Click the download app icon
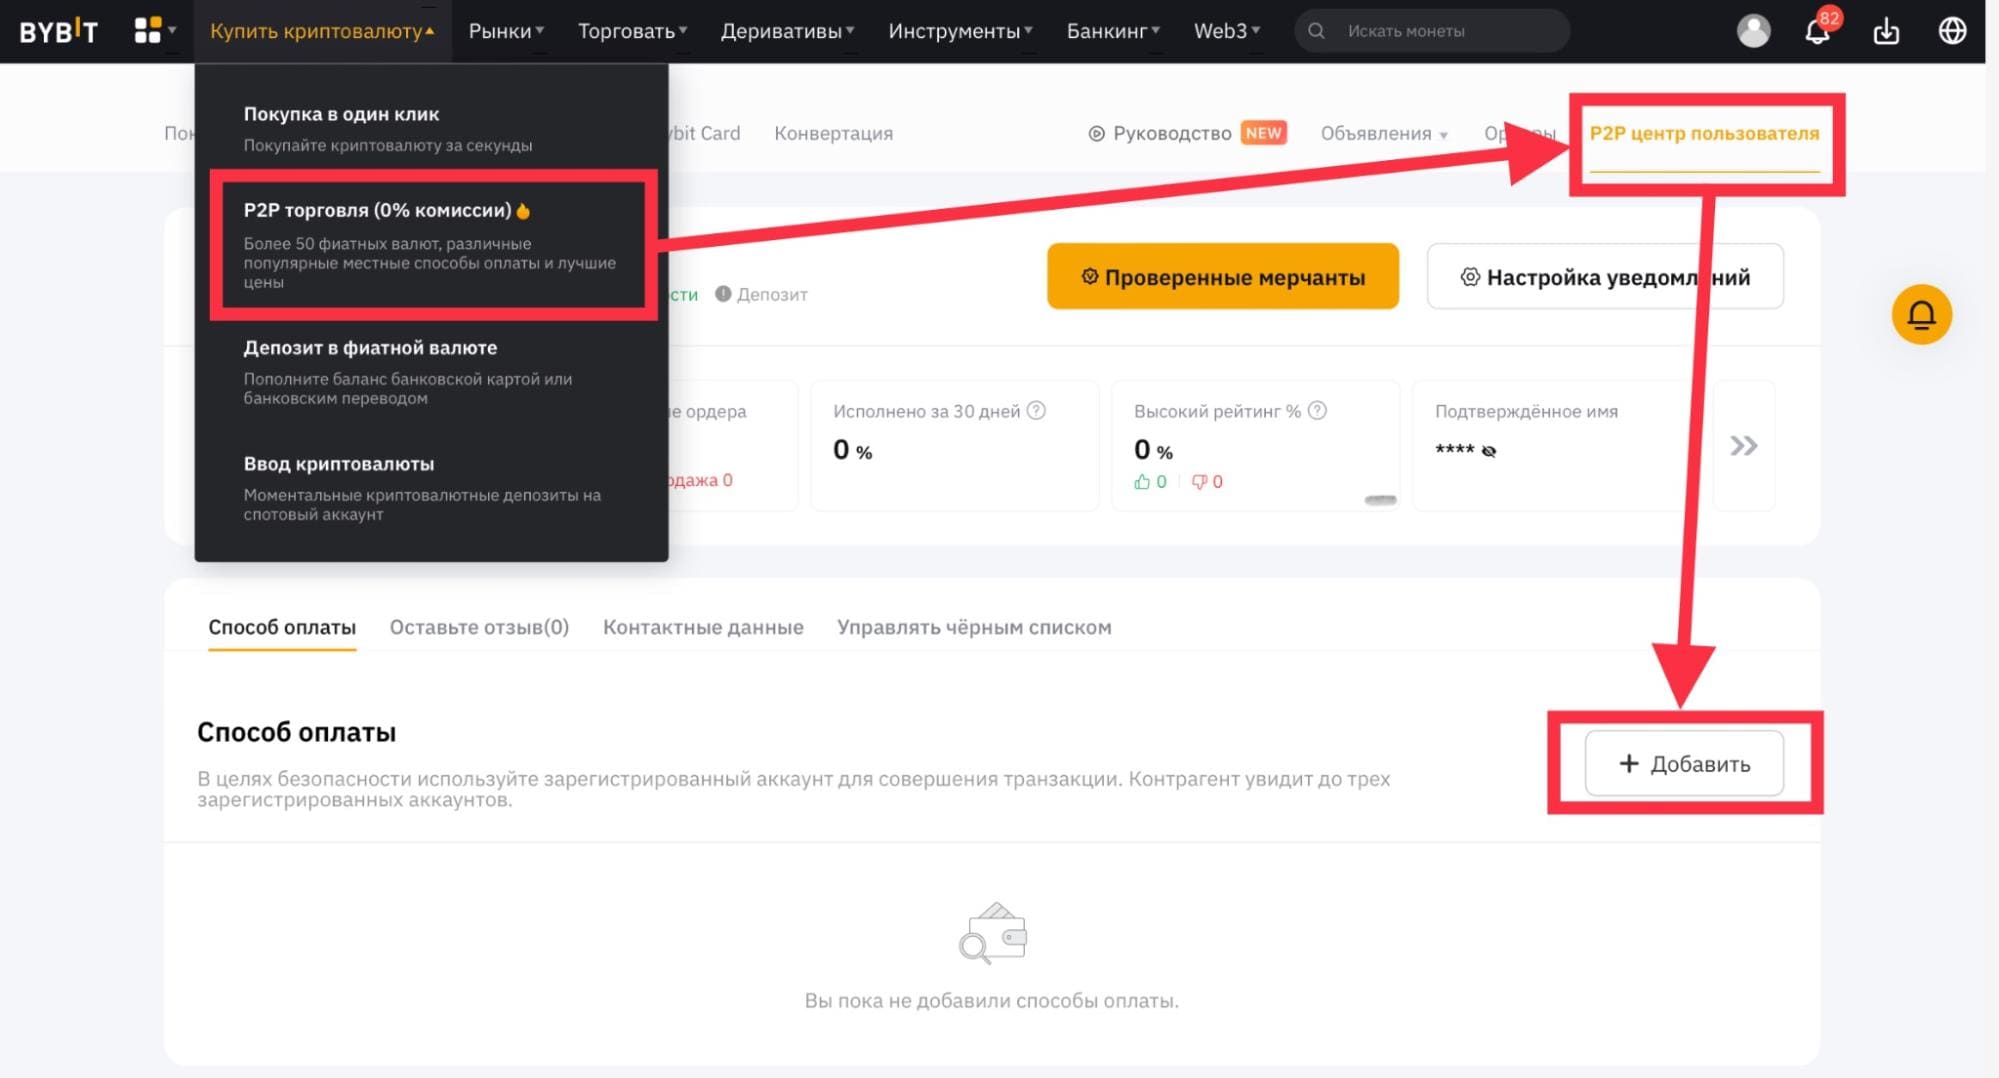 [x=1886, y=31]
